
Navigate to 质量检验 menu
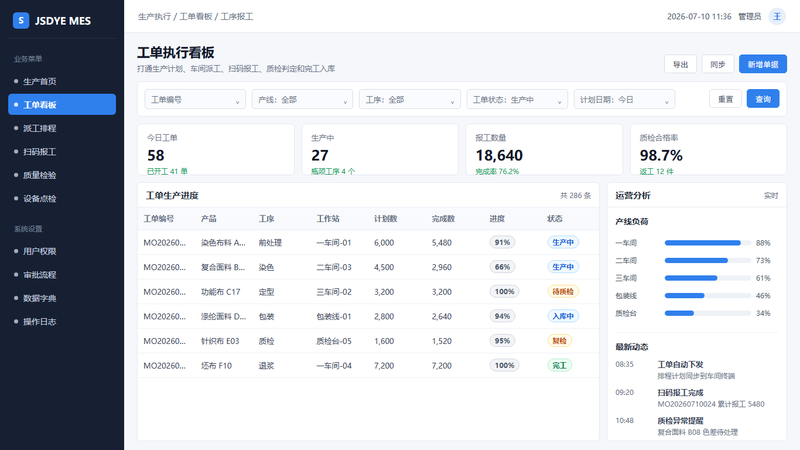tap(62, 175)
